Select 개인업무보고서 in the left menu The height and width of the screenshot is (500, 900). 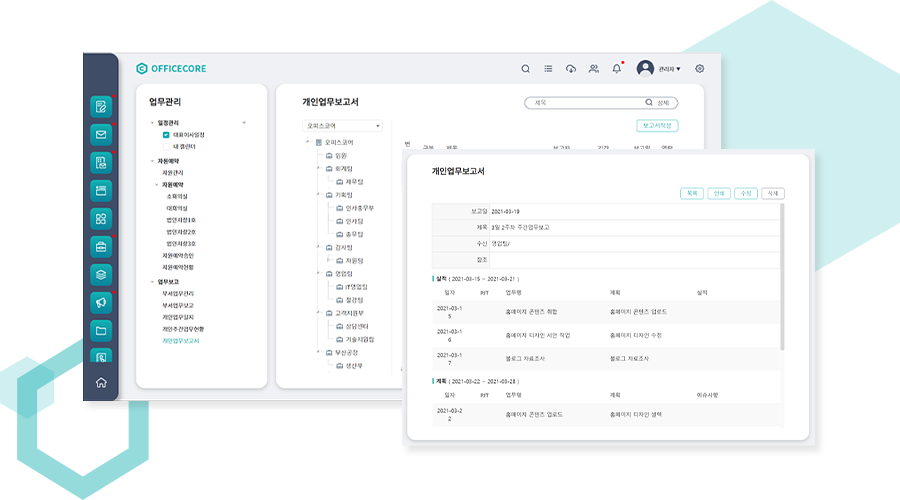point(181,341)
